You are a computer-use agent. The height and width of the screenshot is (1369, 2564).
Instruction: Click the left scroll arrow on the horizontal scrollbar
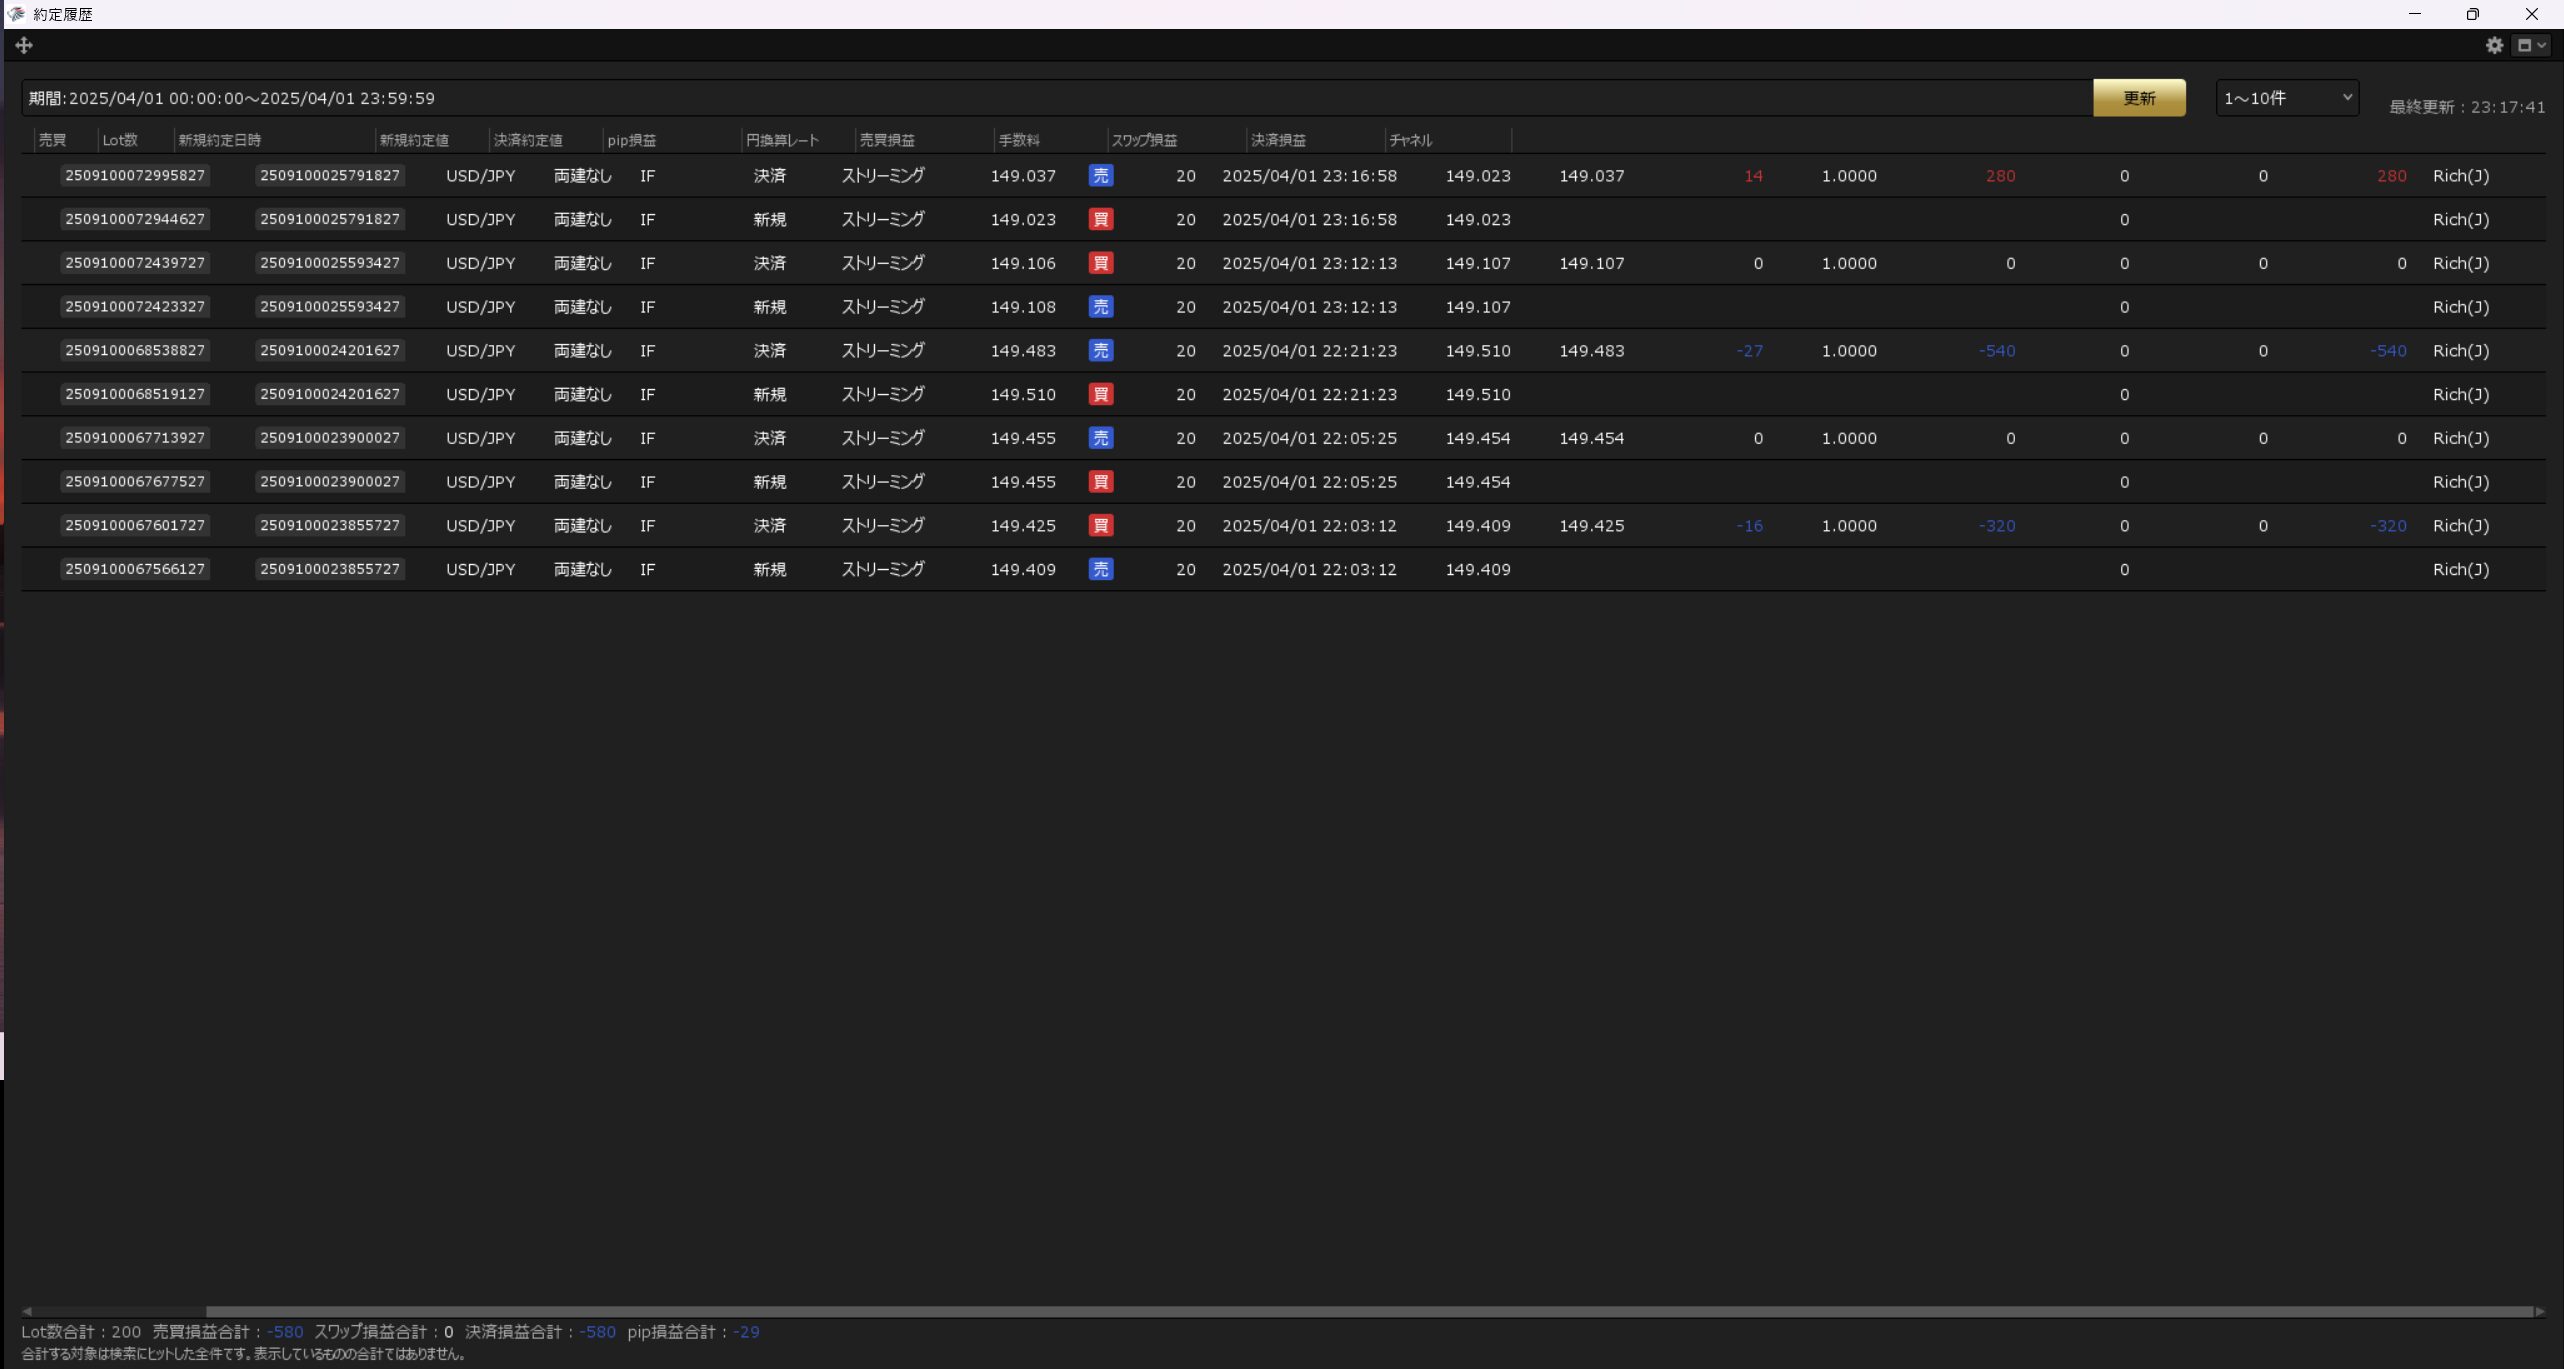pos(27,1311)
